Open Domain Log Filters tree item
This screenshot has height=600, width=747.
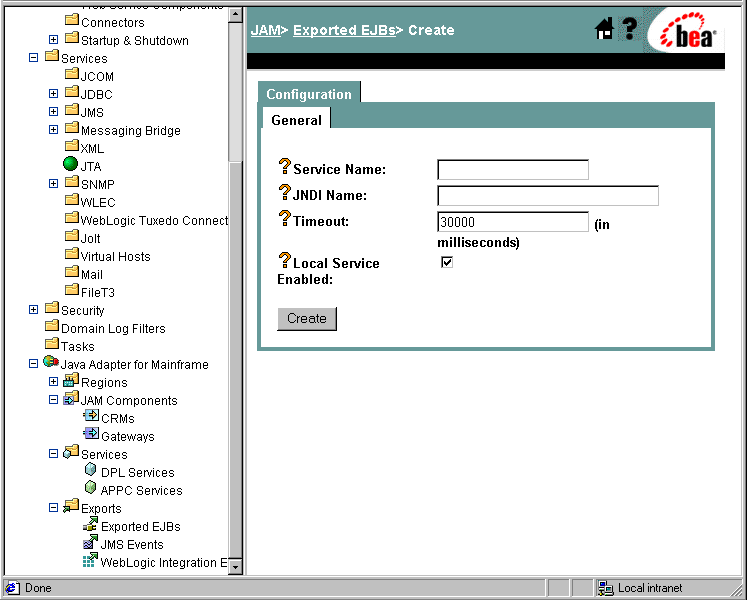(113, 328)
